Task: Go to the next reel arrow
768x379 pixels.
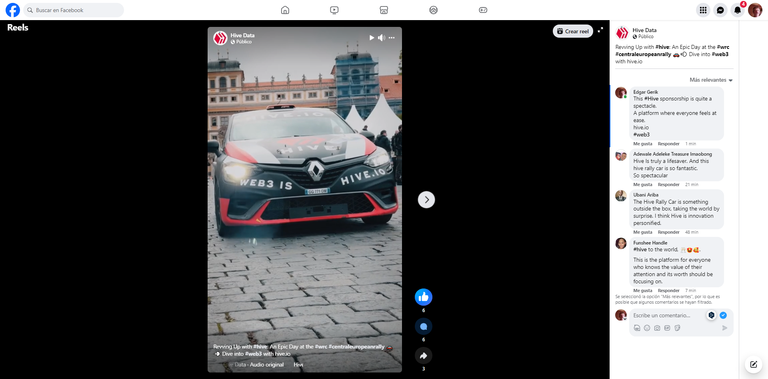Action: [x=426, y=199]
